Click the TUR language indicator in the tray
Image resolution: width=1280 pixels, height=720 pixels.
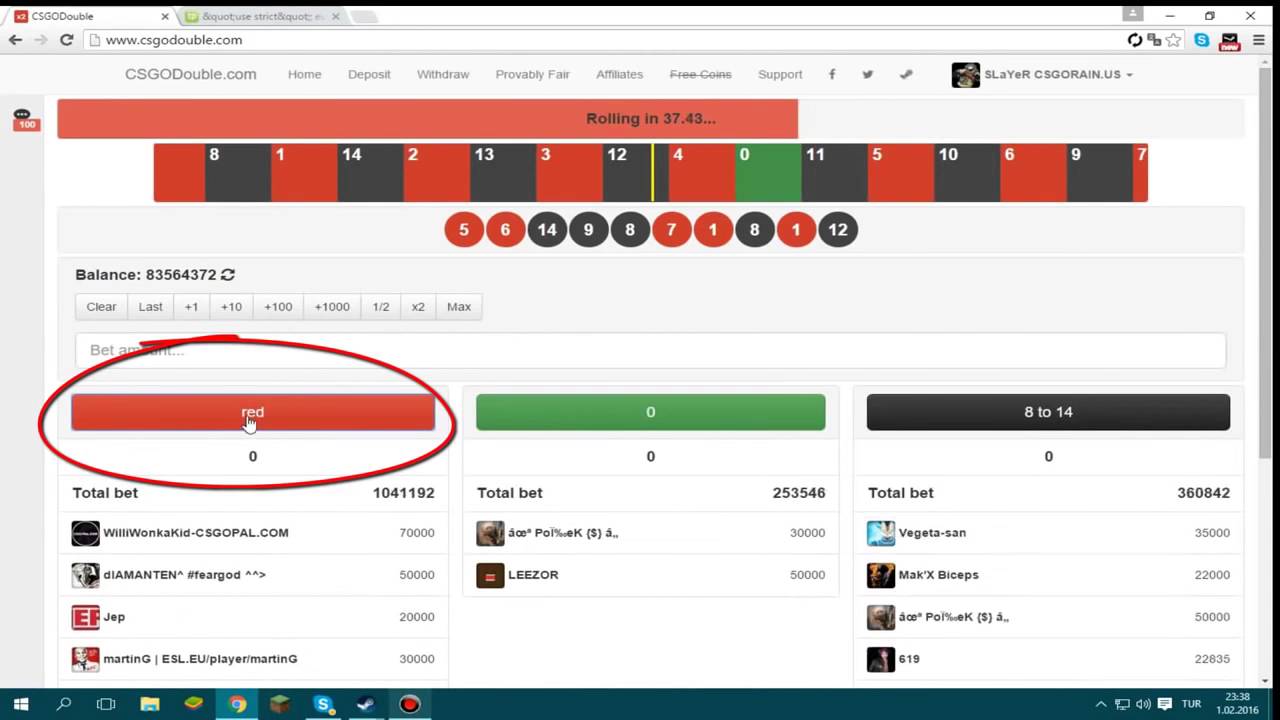tap(1191, 704)
